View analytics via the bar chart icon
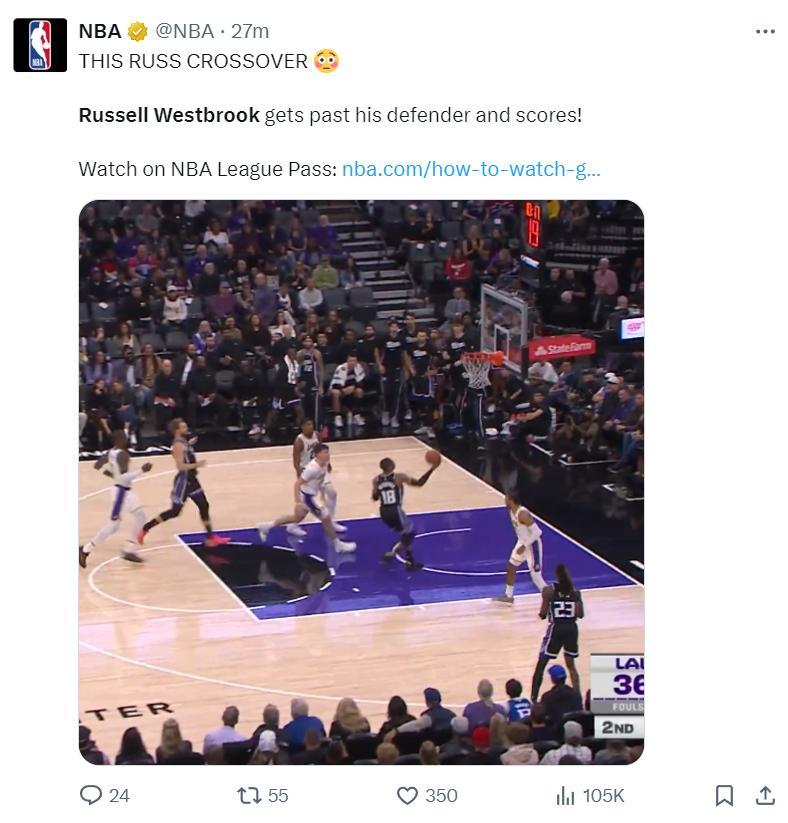This screenshot has width=788, height=823. (565, 796)
